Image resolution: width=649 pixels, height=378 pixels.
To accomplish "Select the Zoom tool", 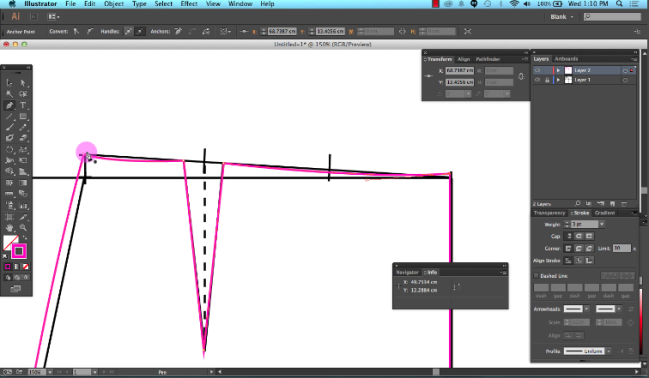I will pyautogui.click(x=23, y=228).
